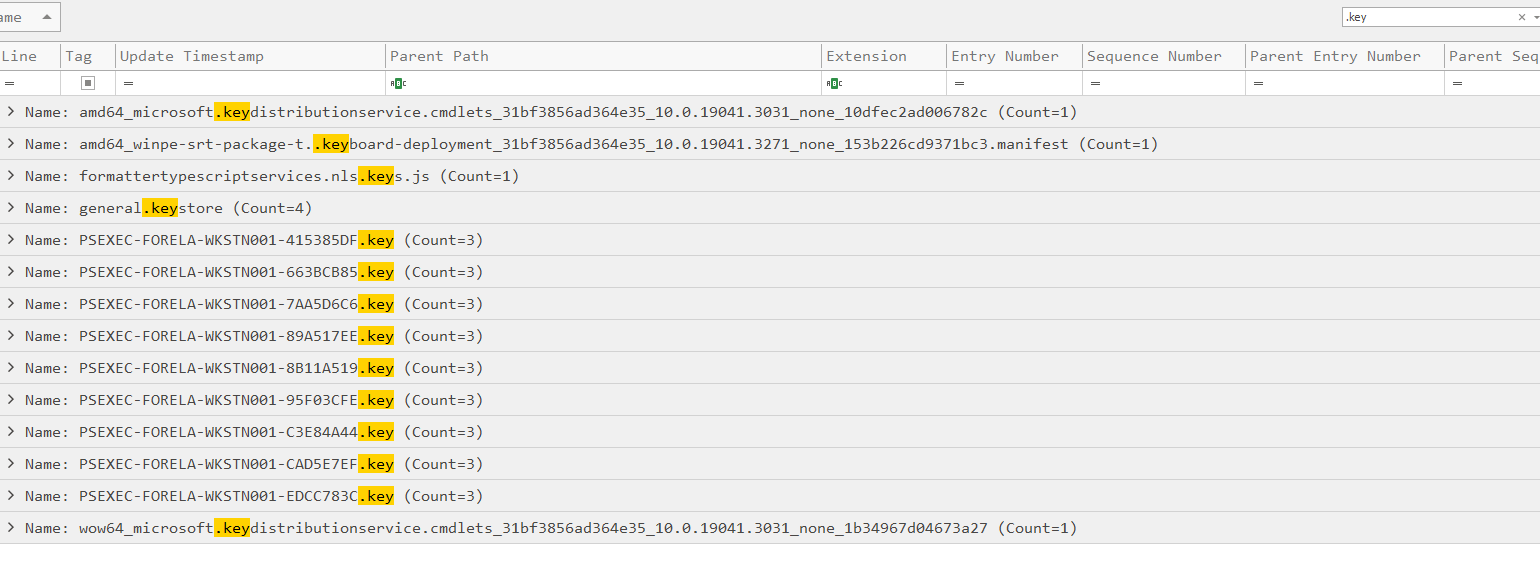Click the Parent Path contains-filter ABC icon

click(x=398, y=83)
